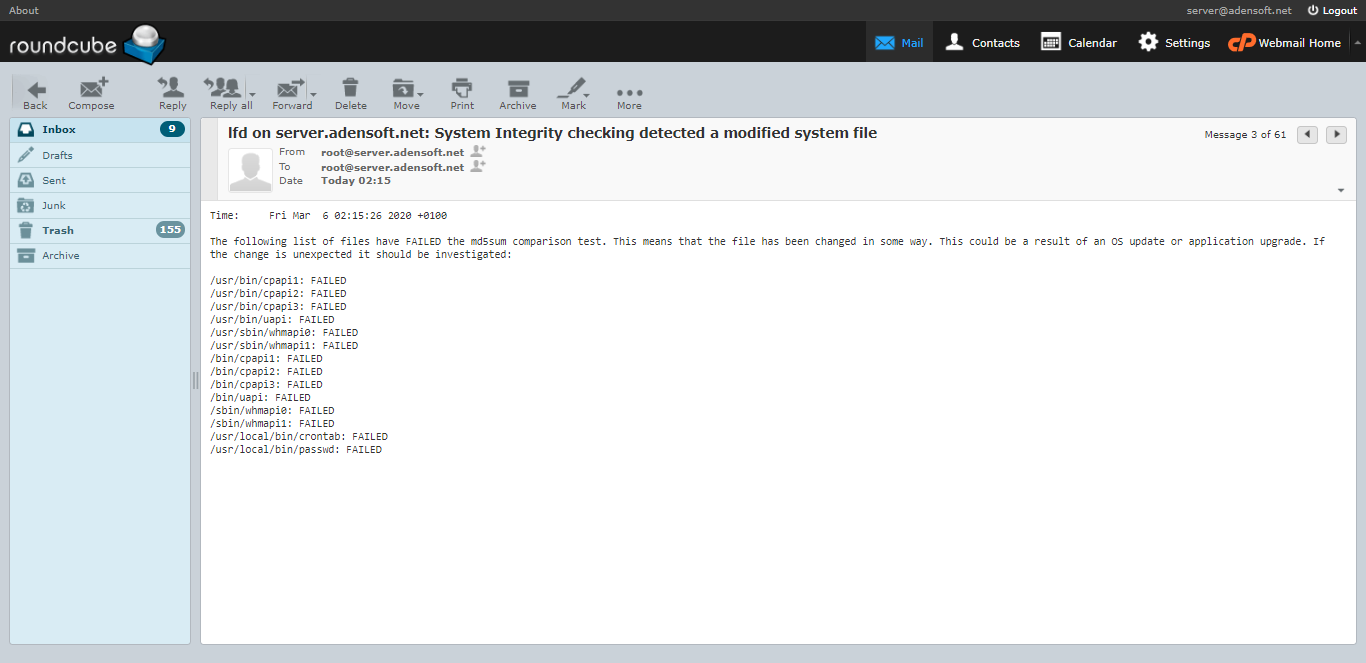
Task: Open the Move to folder dropdown
Action: 421,95
